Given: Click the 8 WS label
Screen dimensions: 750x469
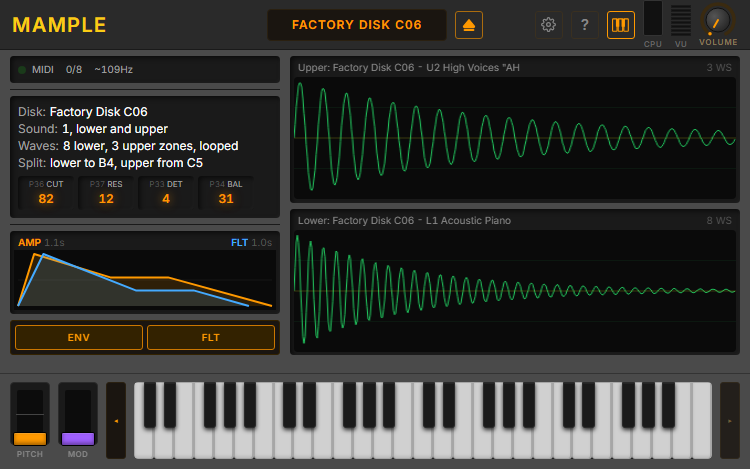Looking at the screenshot, I should tap(719, 221).
